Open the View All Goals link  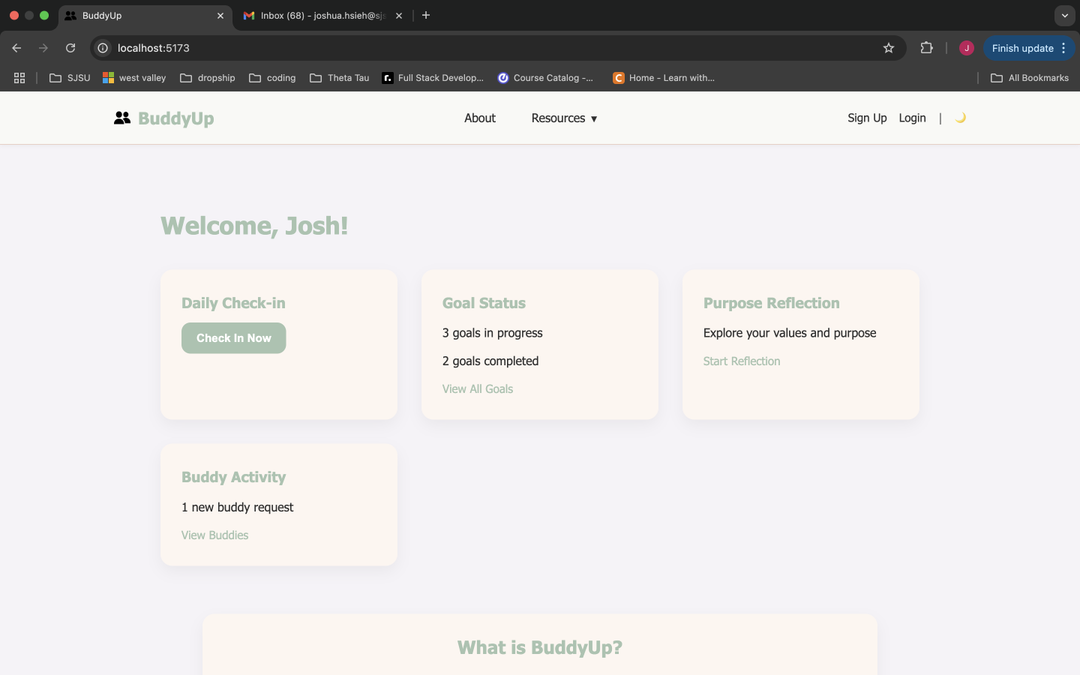tap(477, 389)
